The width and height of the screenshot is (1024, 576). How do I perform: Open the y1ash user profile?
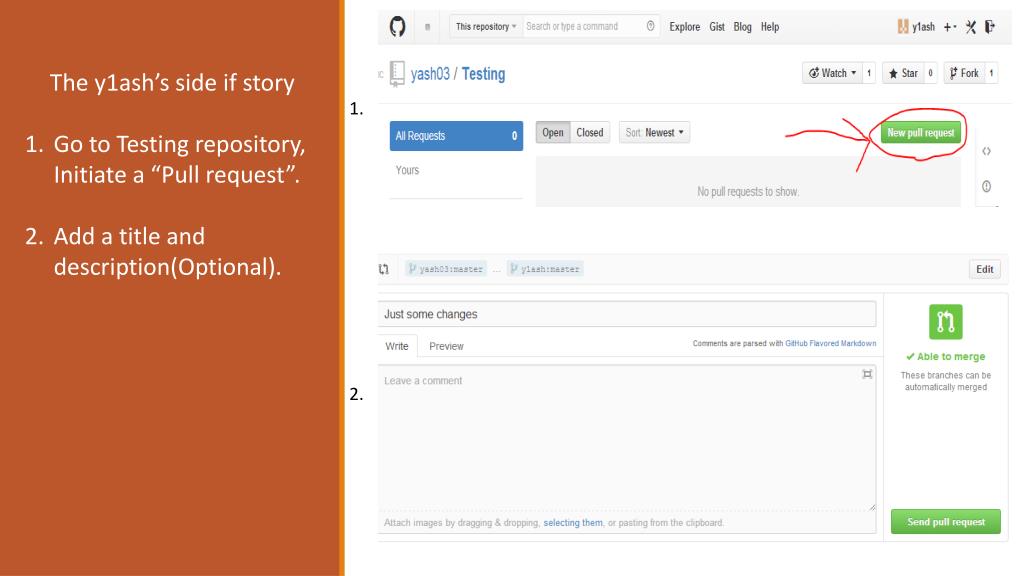(x=923, y=27)
